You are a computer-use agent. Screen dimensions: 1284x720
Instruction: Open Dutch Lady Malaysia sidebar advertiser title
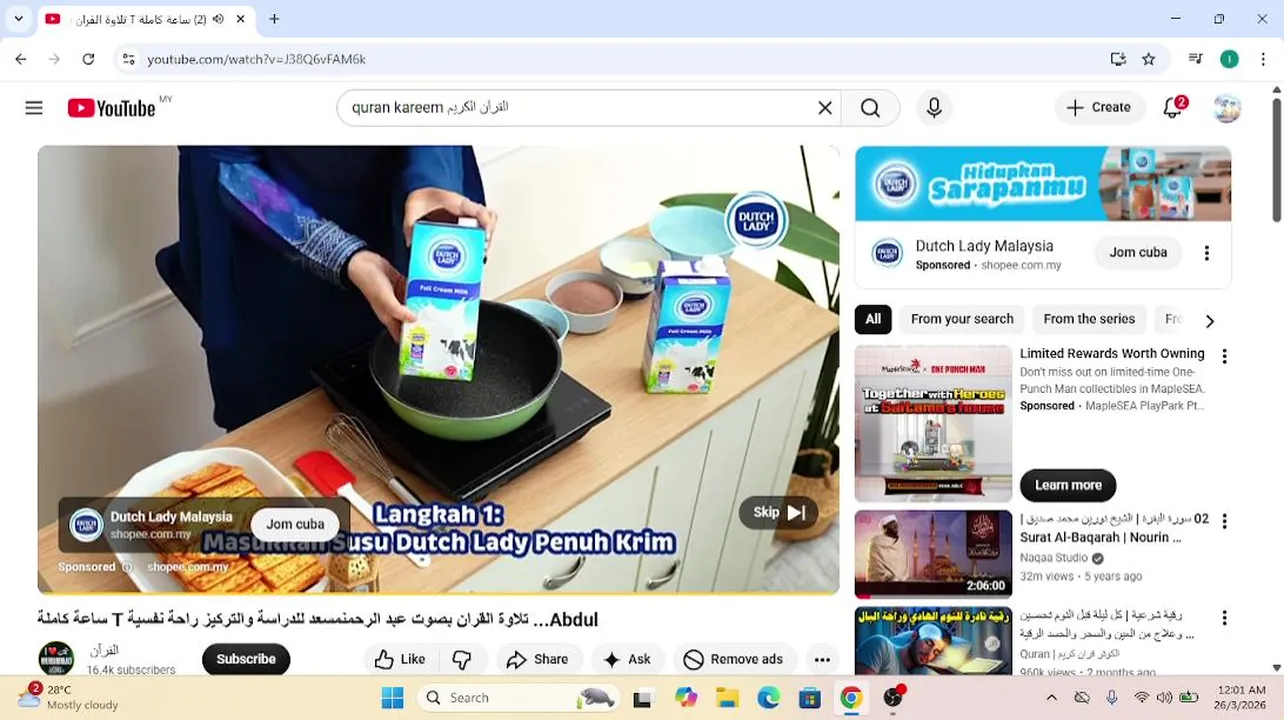[x=984, y=246]
